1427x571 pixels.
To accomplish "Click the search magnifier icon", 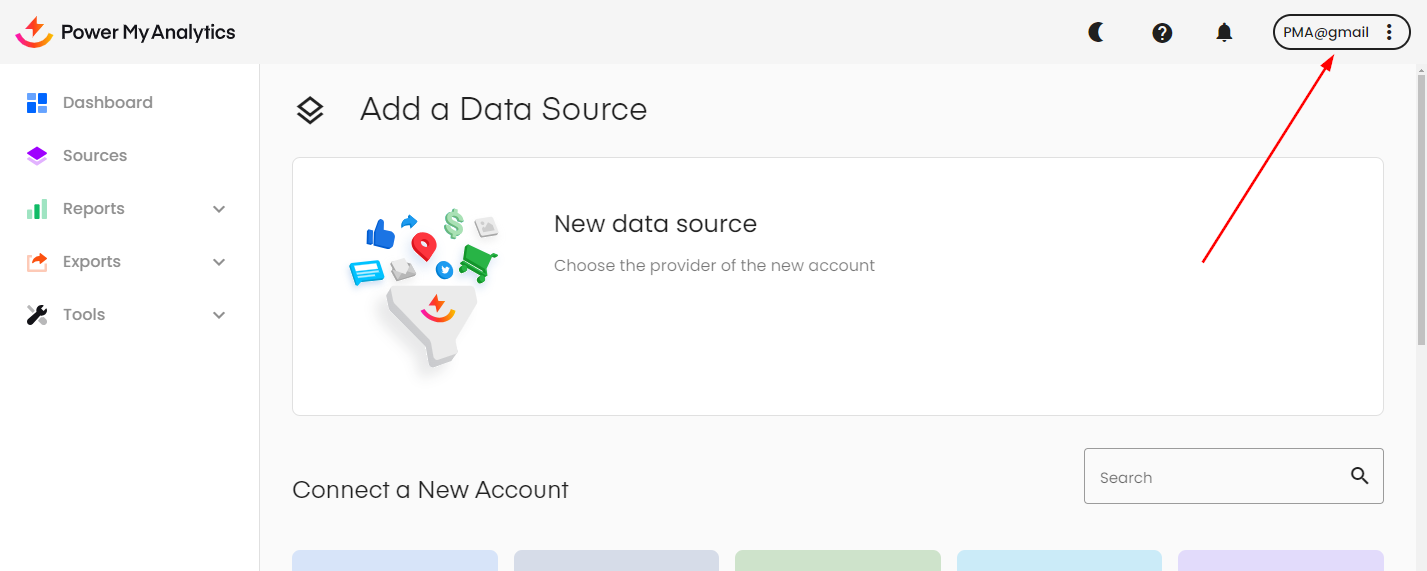I will coord(1360,476).
